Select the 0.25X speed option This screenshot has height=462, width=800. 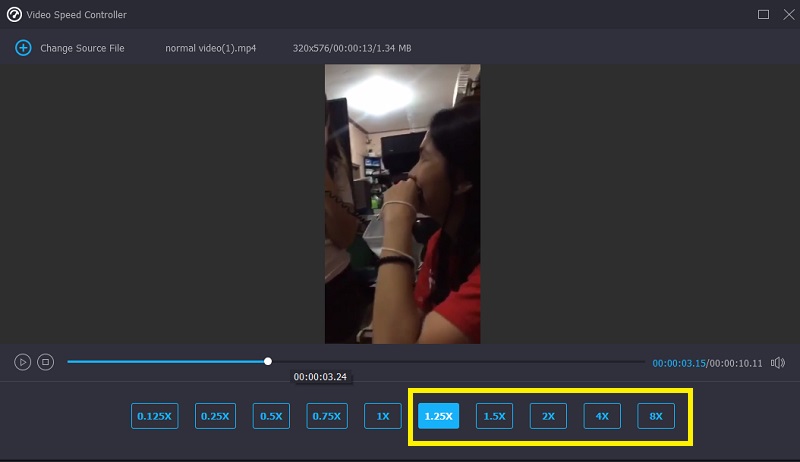[x=213, y=416]
